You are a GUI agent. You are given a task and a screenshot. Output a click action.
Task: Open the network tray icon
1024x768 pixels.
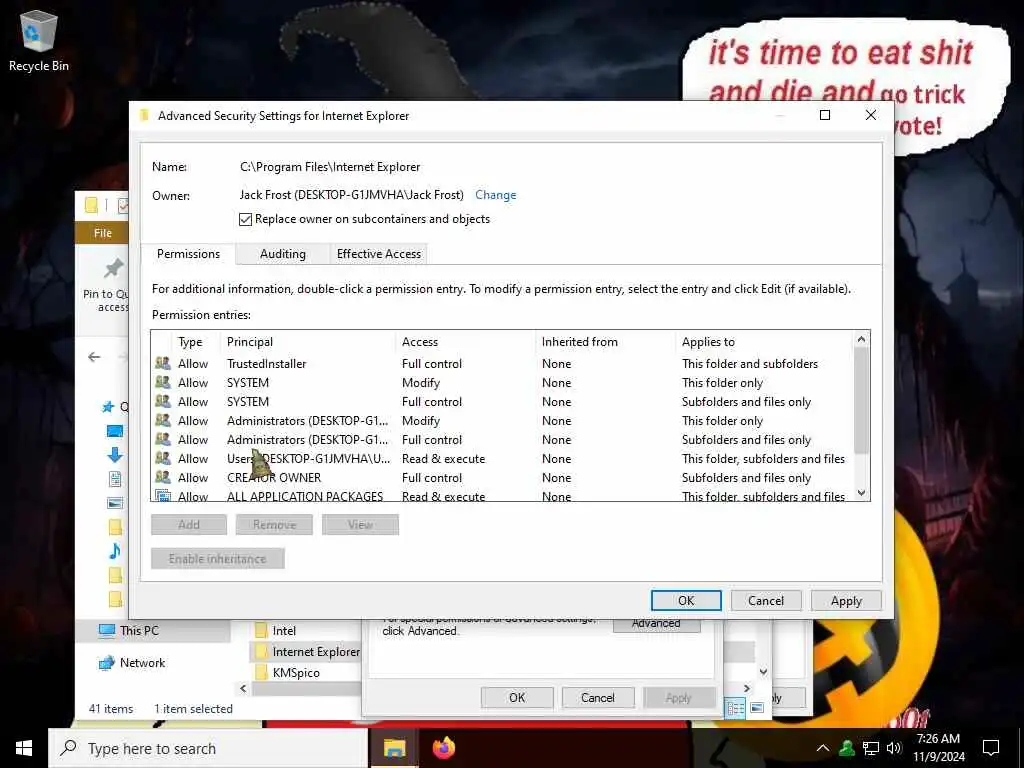coord(871,748)
